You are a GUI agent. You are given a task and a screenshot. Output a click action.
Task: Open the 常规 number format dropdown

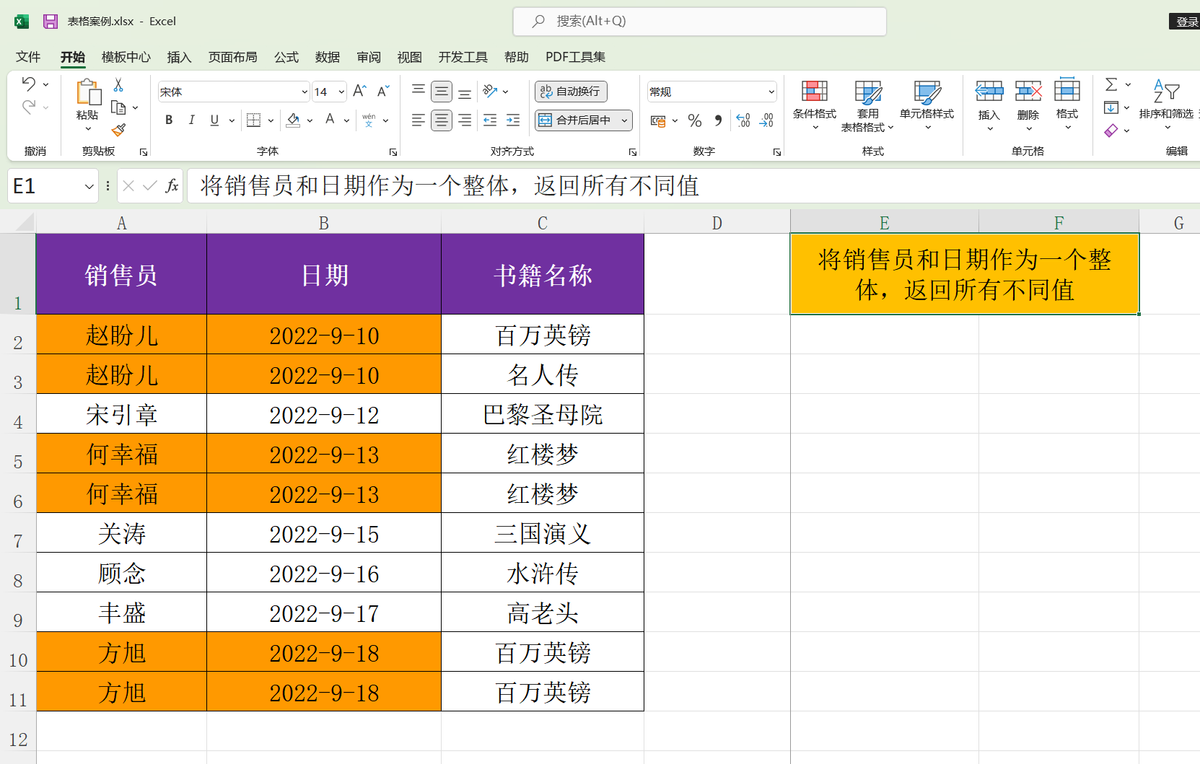pos(771,92)
